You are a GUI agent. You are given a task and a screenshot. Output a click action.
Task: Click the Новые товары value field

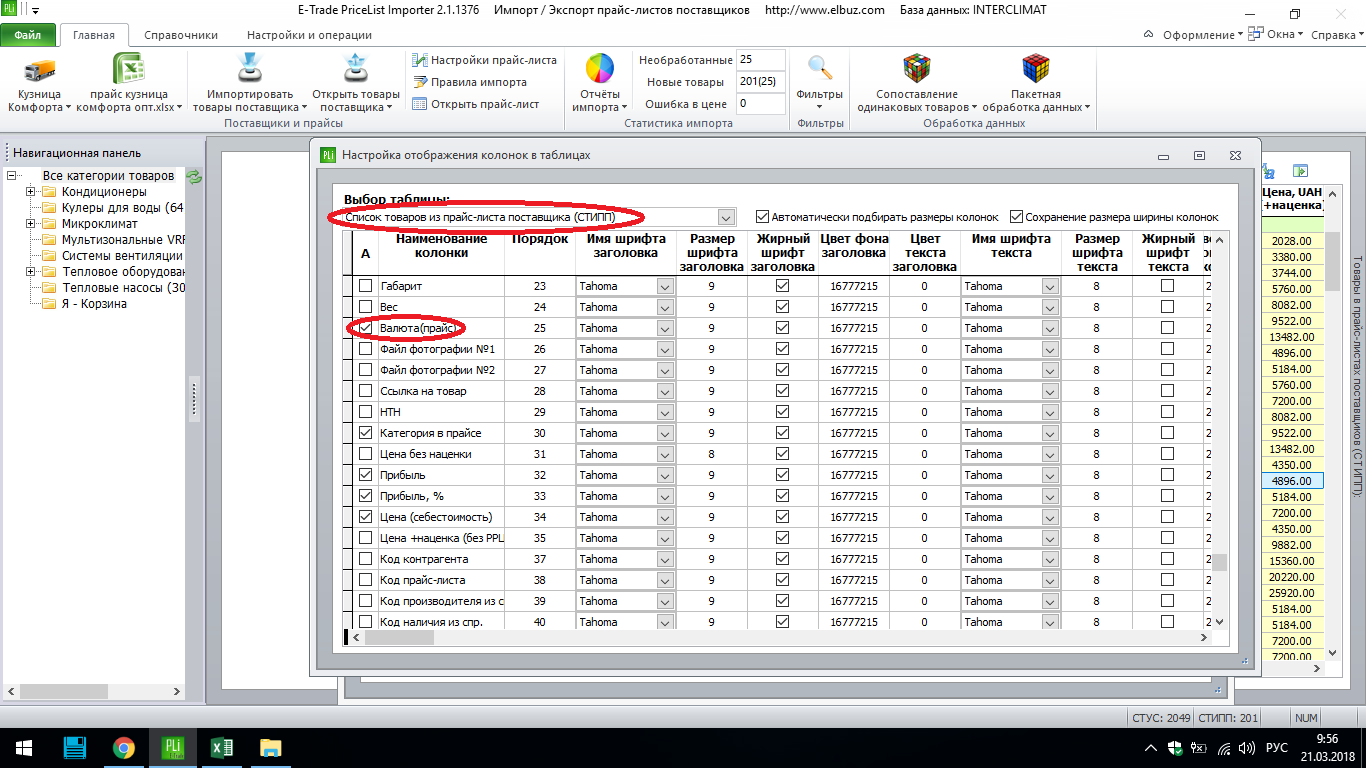pos(760,82)
